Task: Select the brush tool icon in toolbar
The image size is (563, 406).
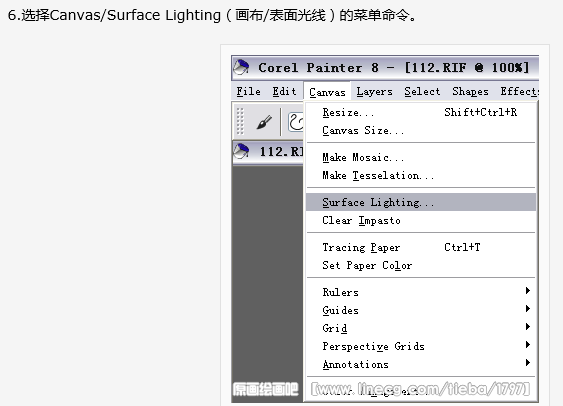Action: [x=264, y=122]
